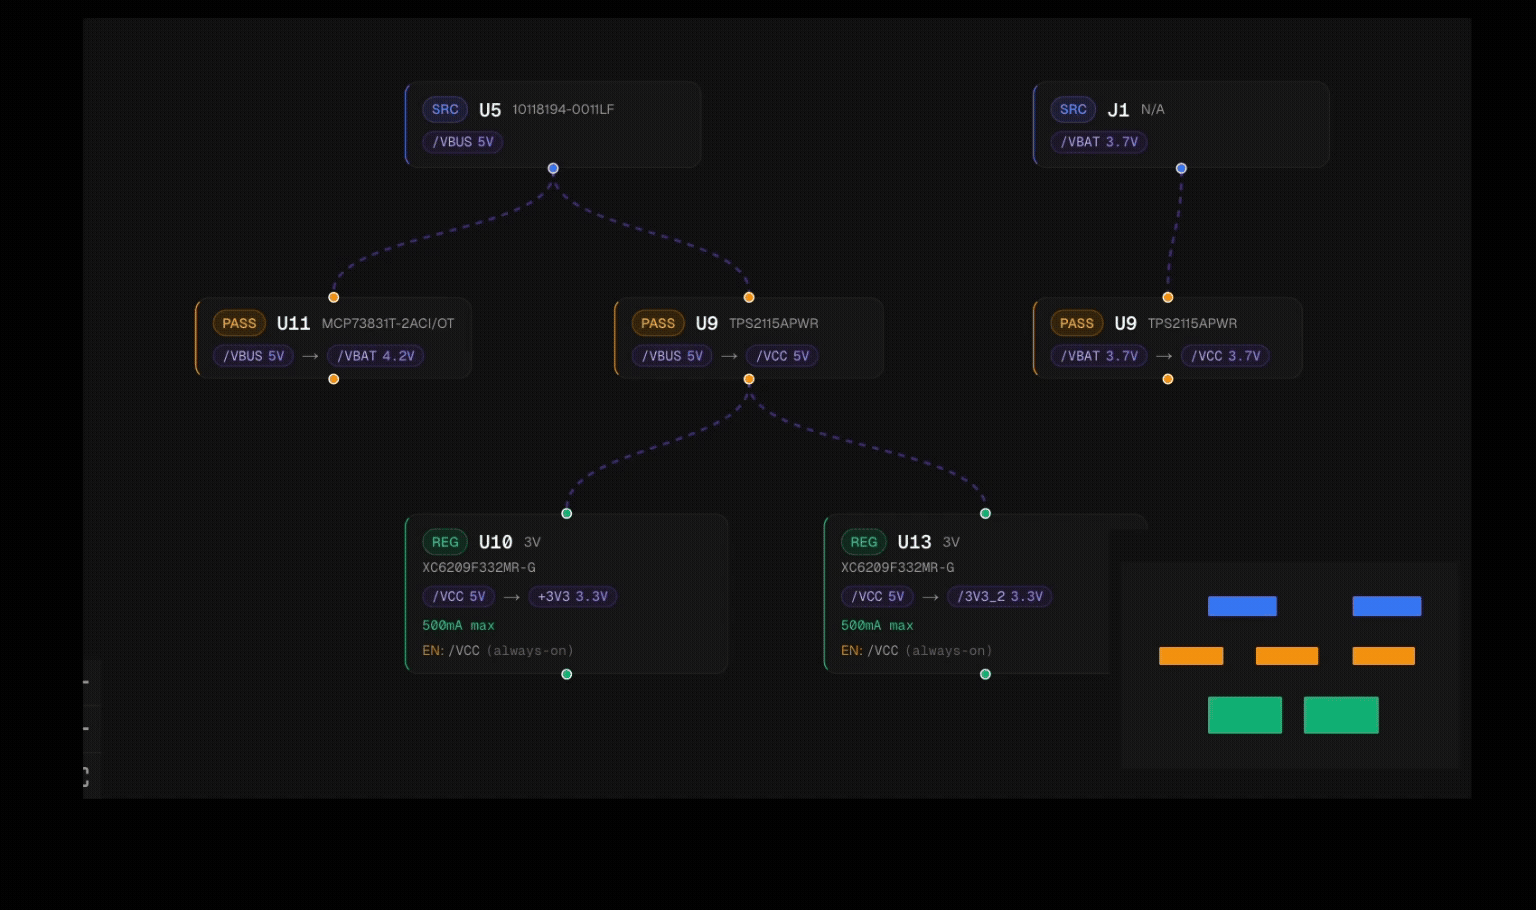Click the PASS badge on the rightmost U9 node
The height and width of the screenshot is (910, 1536).
tap(1076, 323)
